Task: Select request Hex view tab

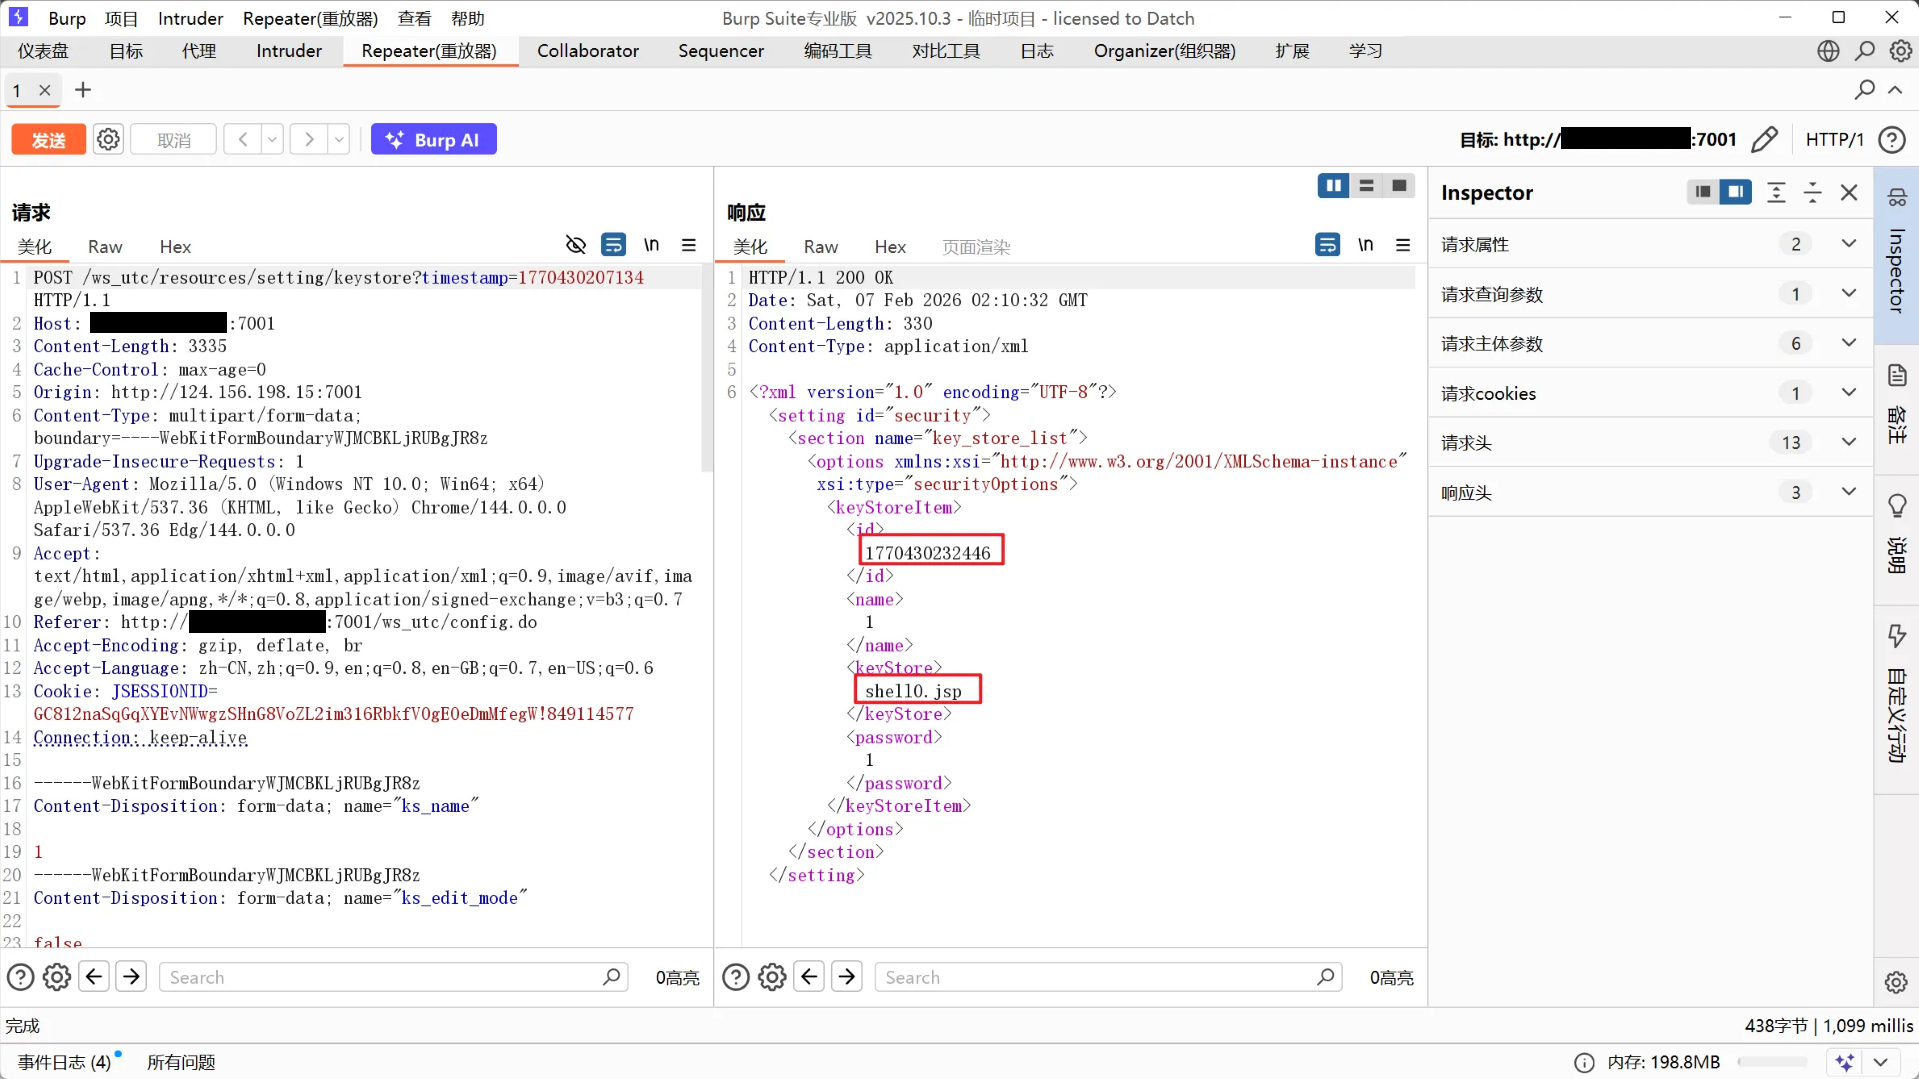Action: [175, 246]
